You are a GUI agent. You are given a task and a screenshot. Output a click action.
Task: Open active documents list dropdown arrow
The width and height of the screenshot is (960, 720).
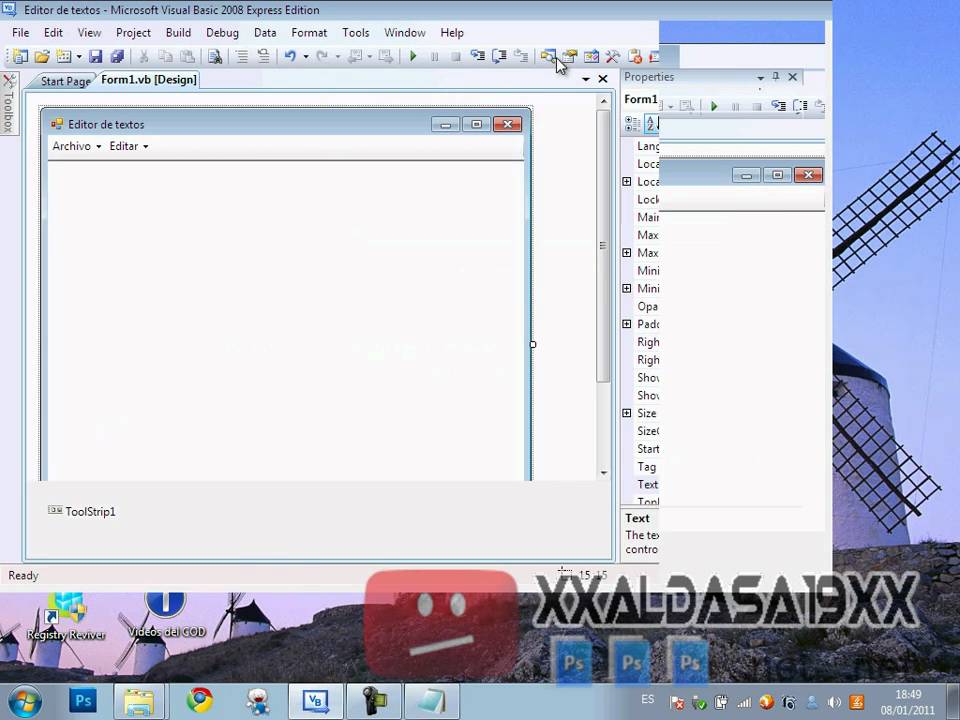586,80
